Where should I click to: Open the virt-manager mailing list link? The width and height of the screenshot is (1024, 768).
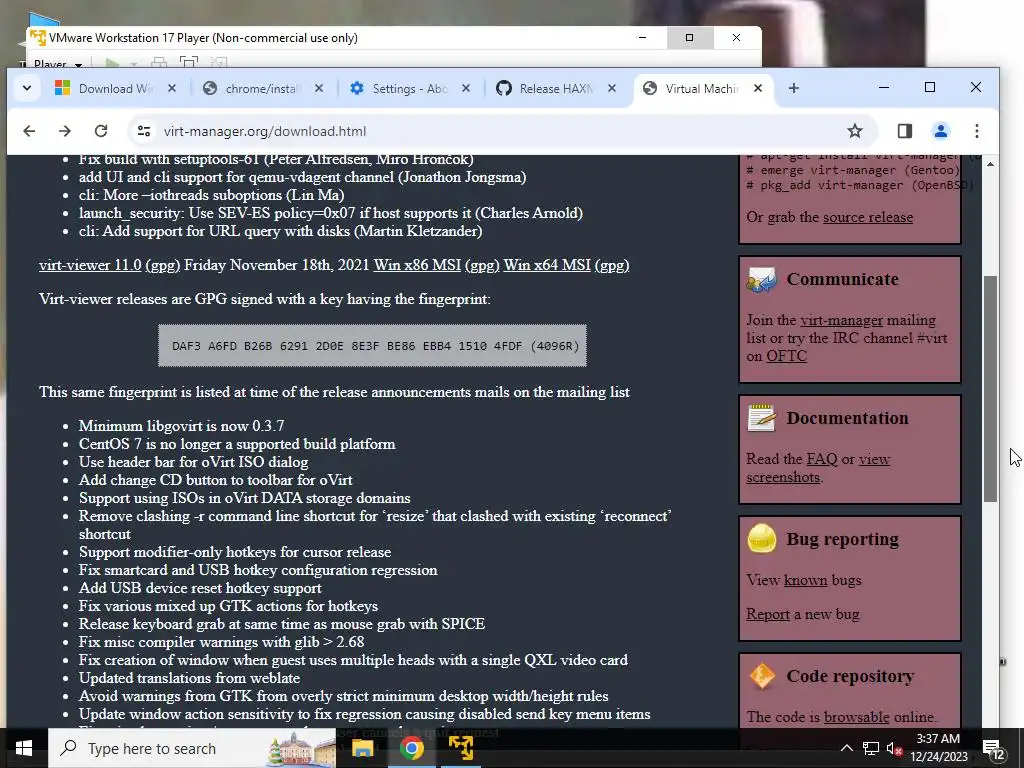pyautogui.click(x=841, y=321)
